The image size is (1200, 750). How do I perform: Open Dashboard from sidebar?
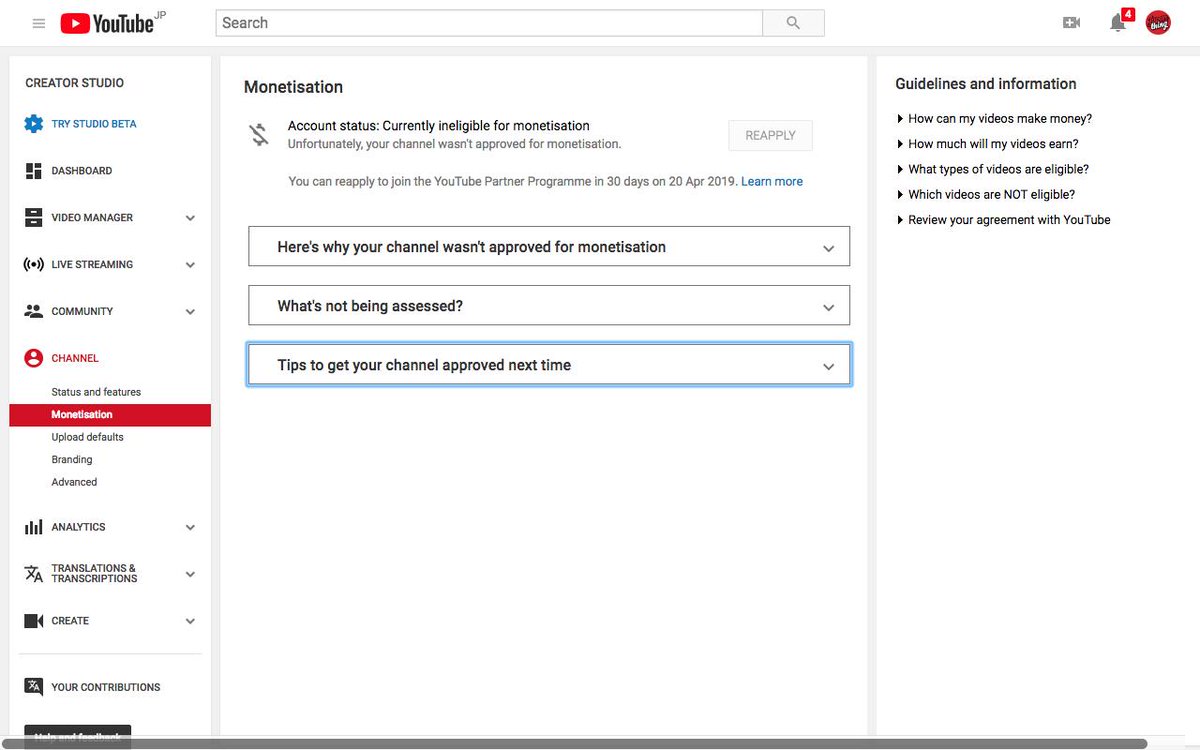coord(82,171)
